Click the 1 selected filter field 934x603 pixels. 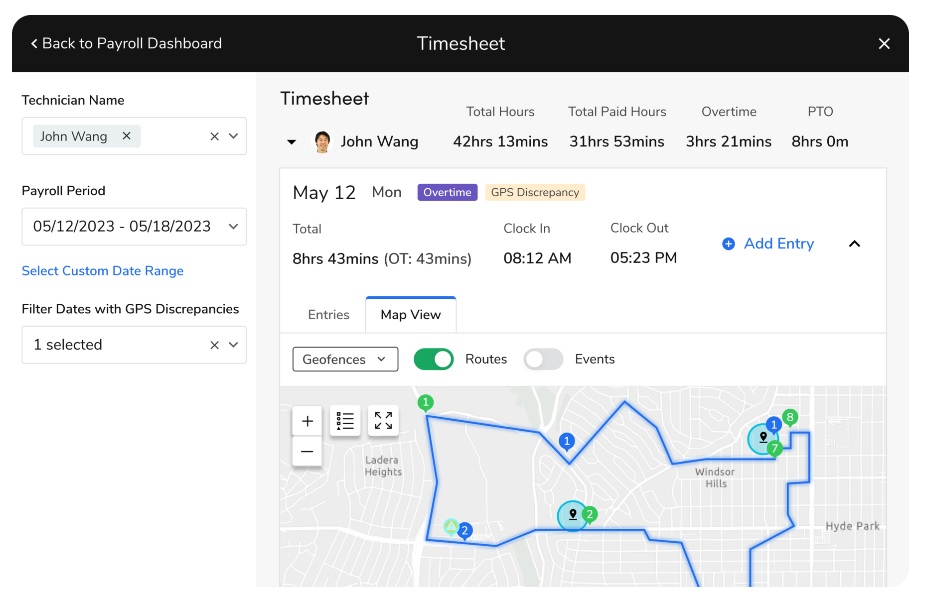pyautogui.click(x=134, y=345)
